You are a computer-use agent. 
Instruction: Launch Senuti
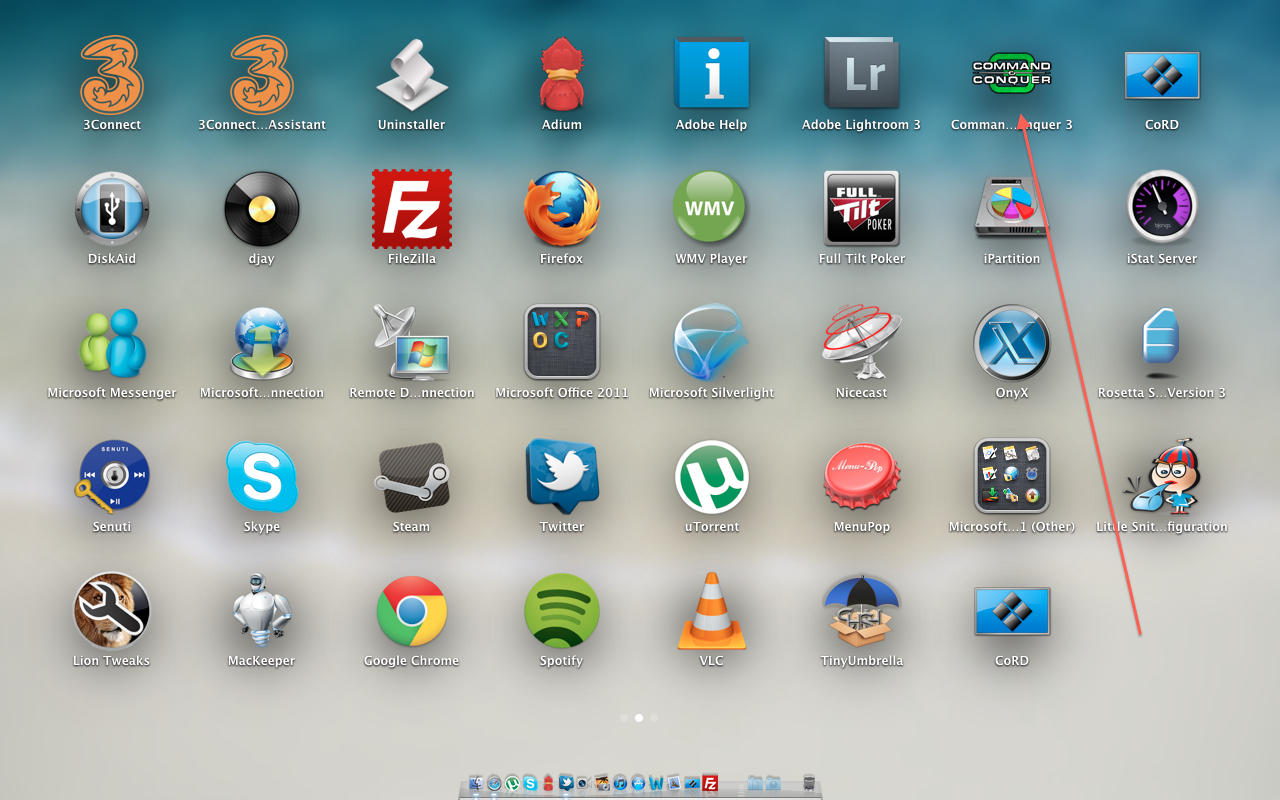(111, 477)
